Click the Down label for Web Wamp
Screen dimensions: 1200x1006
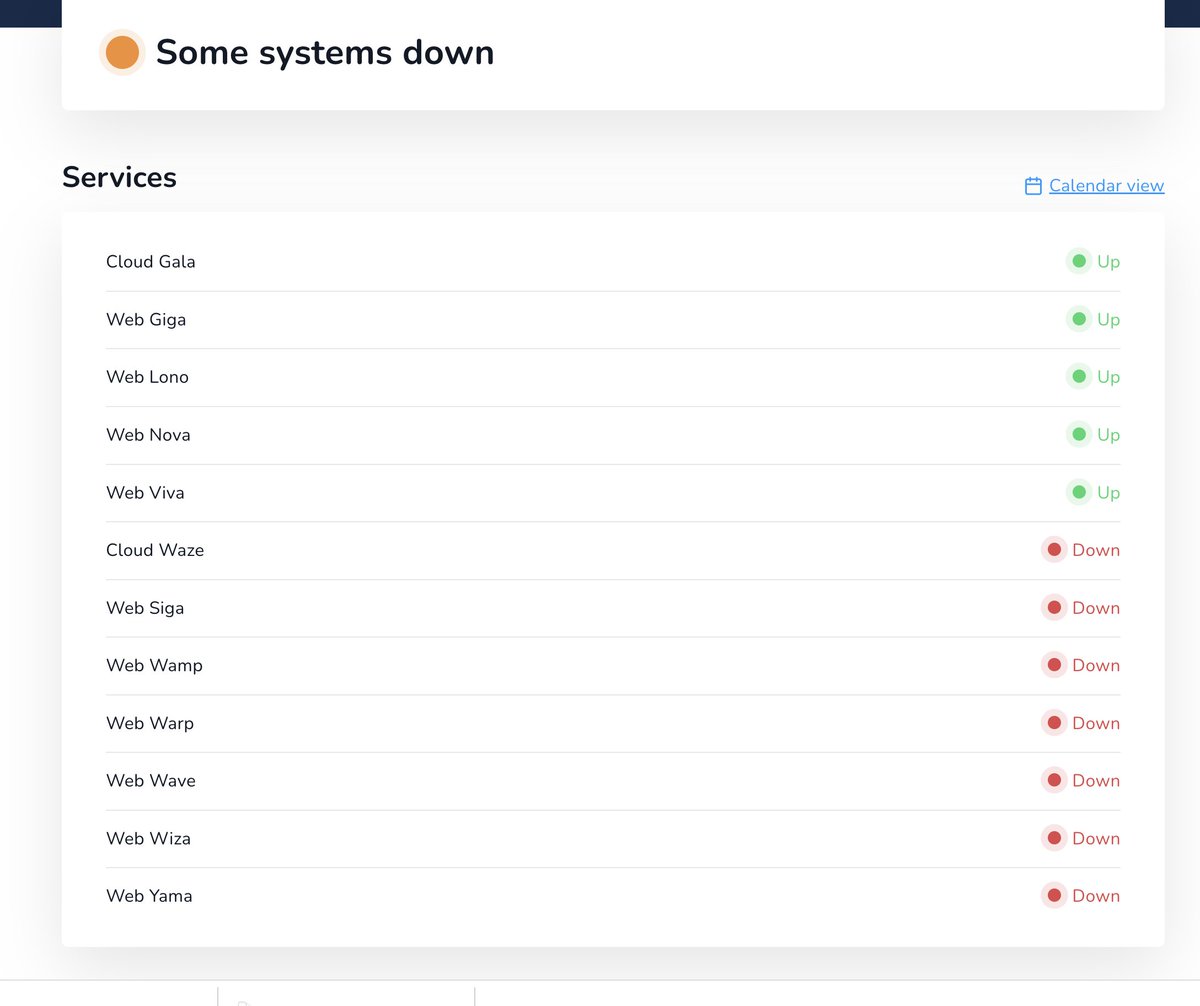tap(1096, 666)
